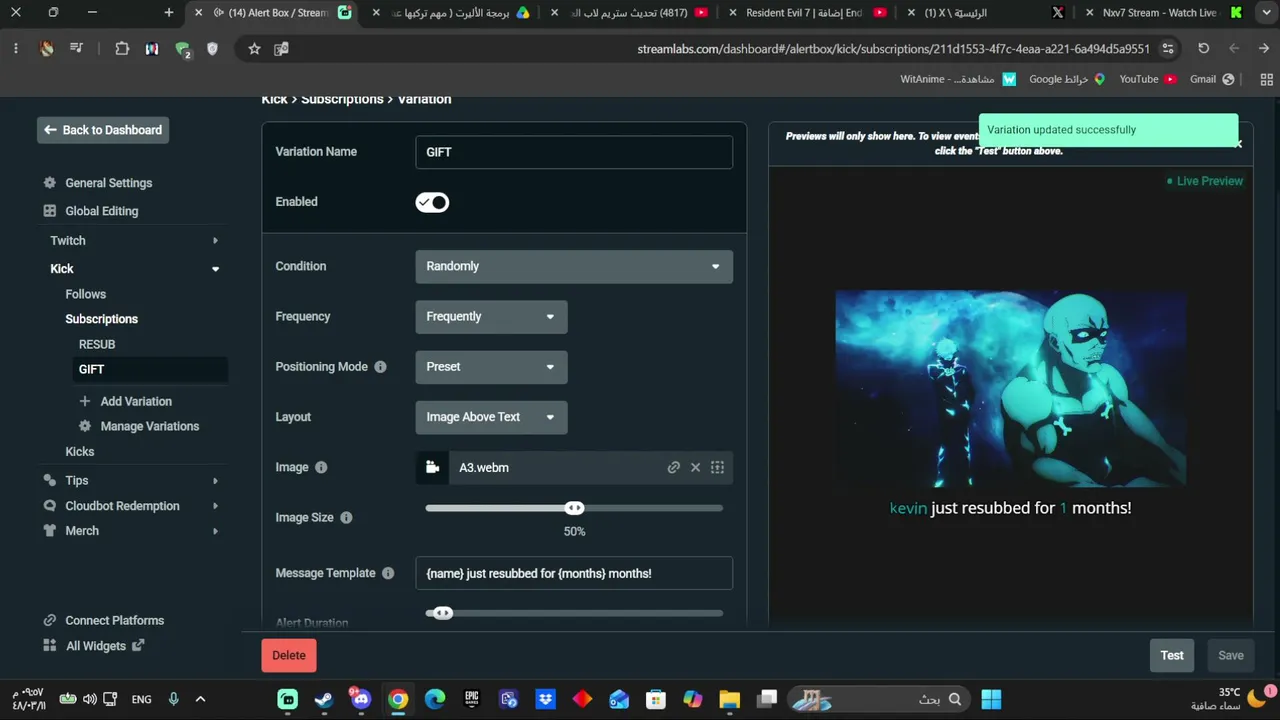Screen dimensions: 1280x720
Task: Open the Positioning Mode dropdown set to Preset
Action: tap(491, 367)
